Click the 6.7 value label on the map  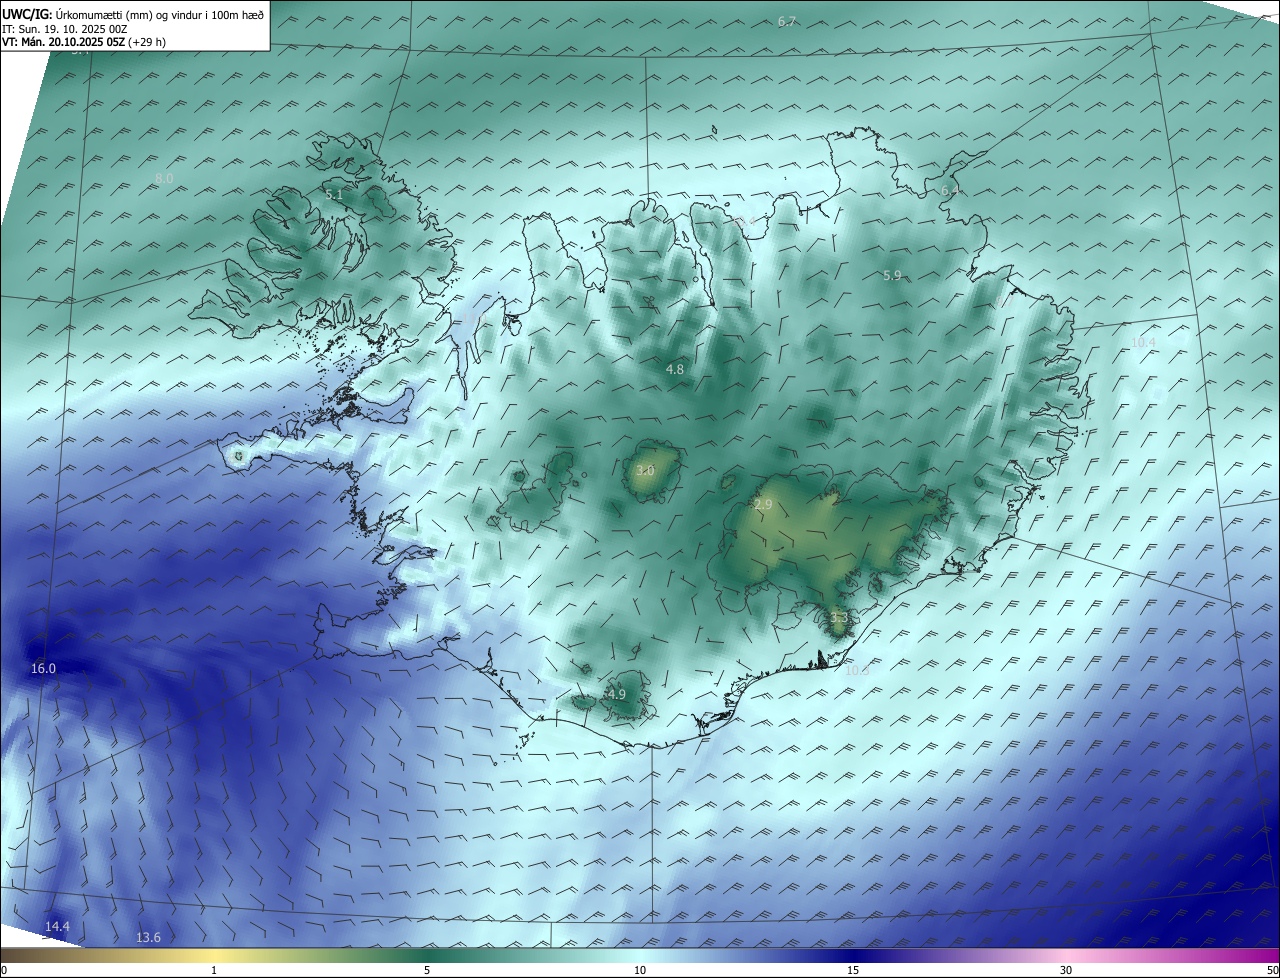[787, 21]
